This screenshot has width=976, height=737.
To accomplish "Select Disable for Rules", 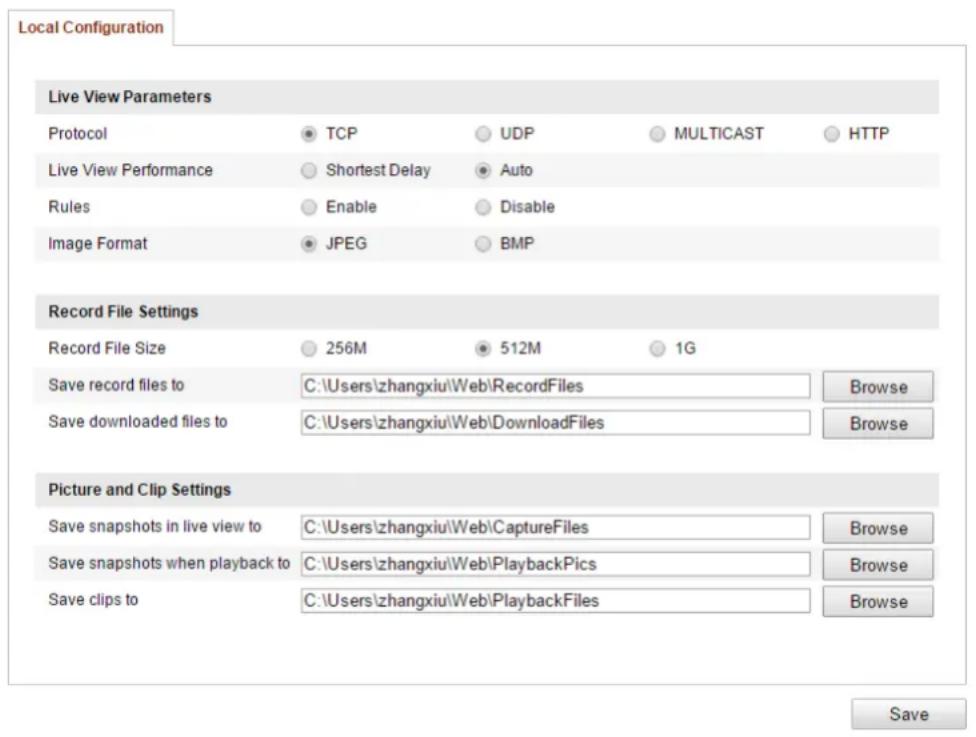I will [x=483, y=207].
